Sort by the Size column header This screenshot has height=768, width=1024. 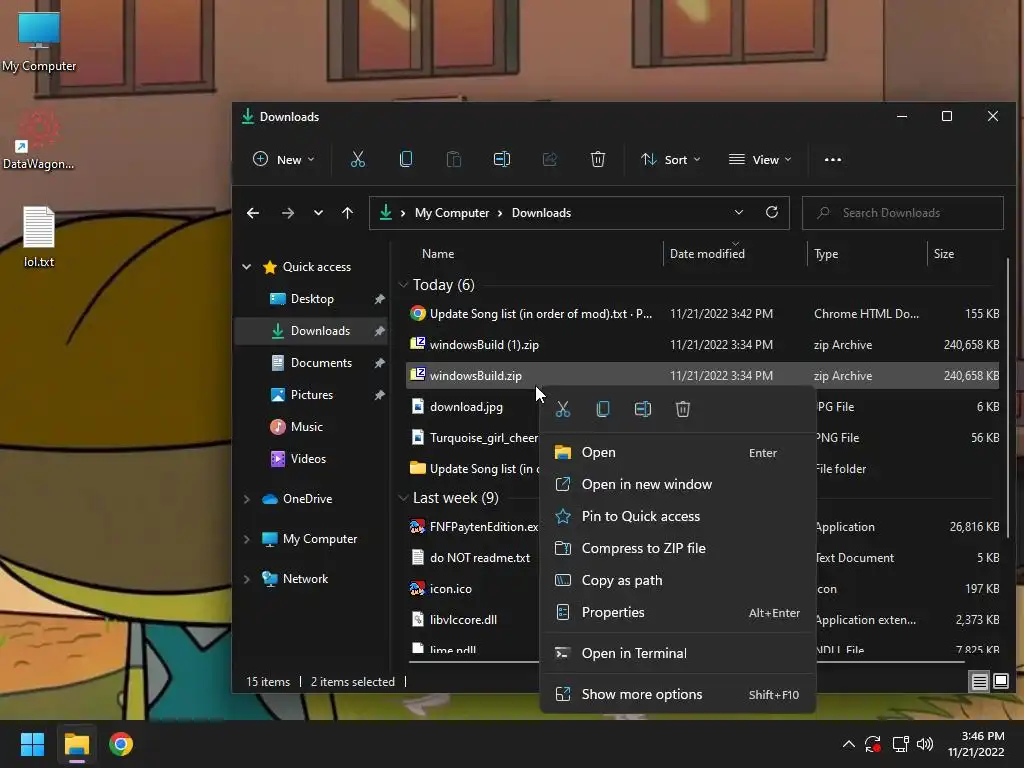point(944,254)
